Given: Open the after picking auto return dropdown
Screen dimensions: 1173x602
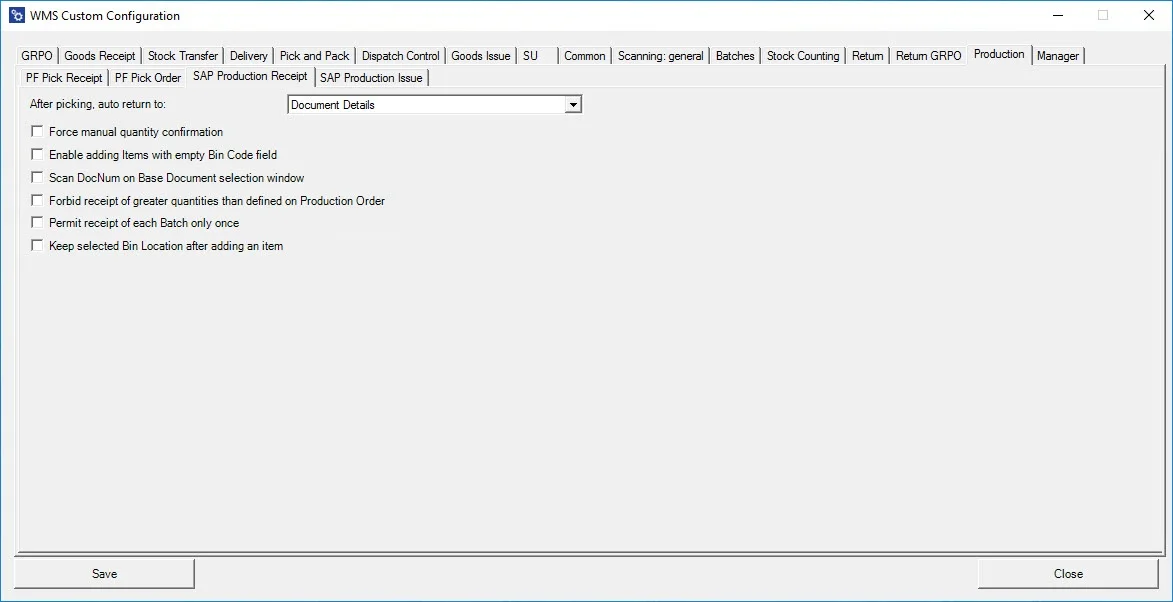Looking at the screenshot, I should [x=572, y=104].
